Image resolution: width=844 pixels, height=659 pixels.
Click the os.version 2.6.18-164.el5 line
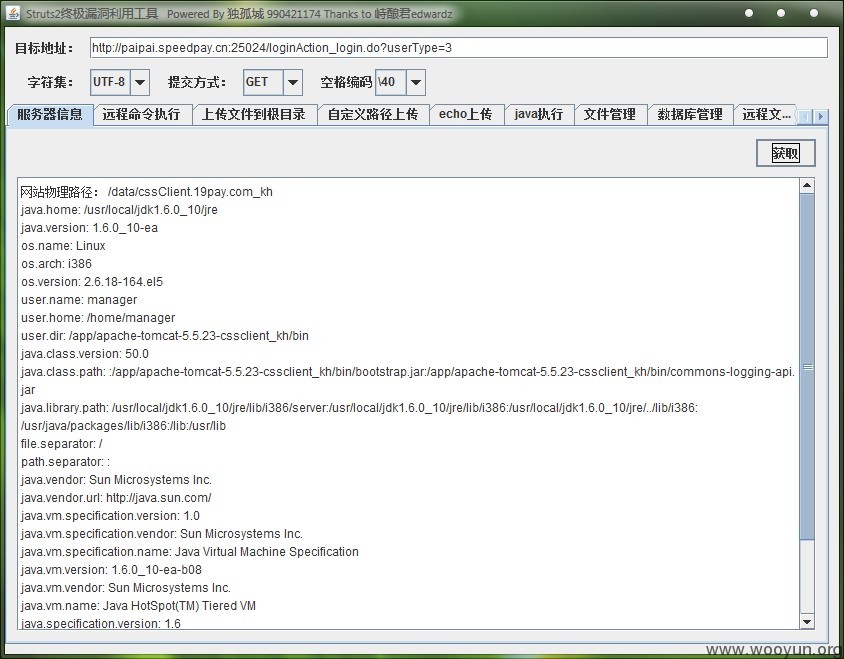[92, 282]
